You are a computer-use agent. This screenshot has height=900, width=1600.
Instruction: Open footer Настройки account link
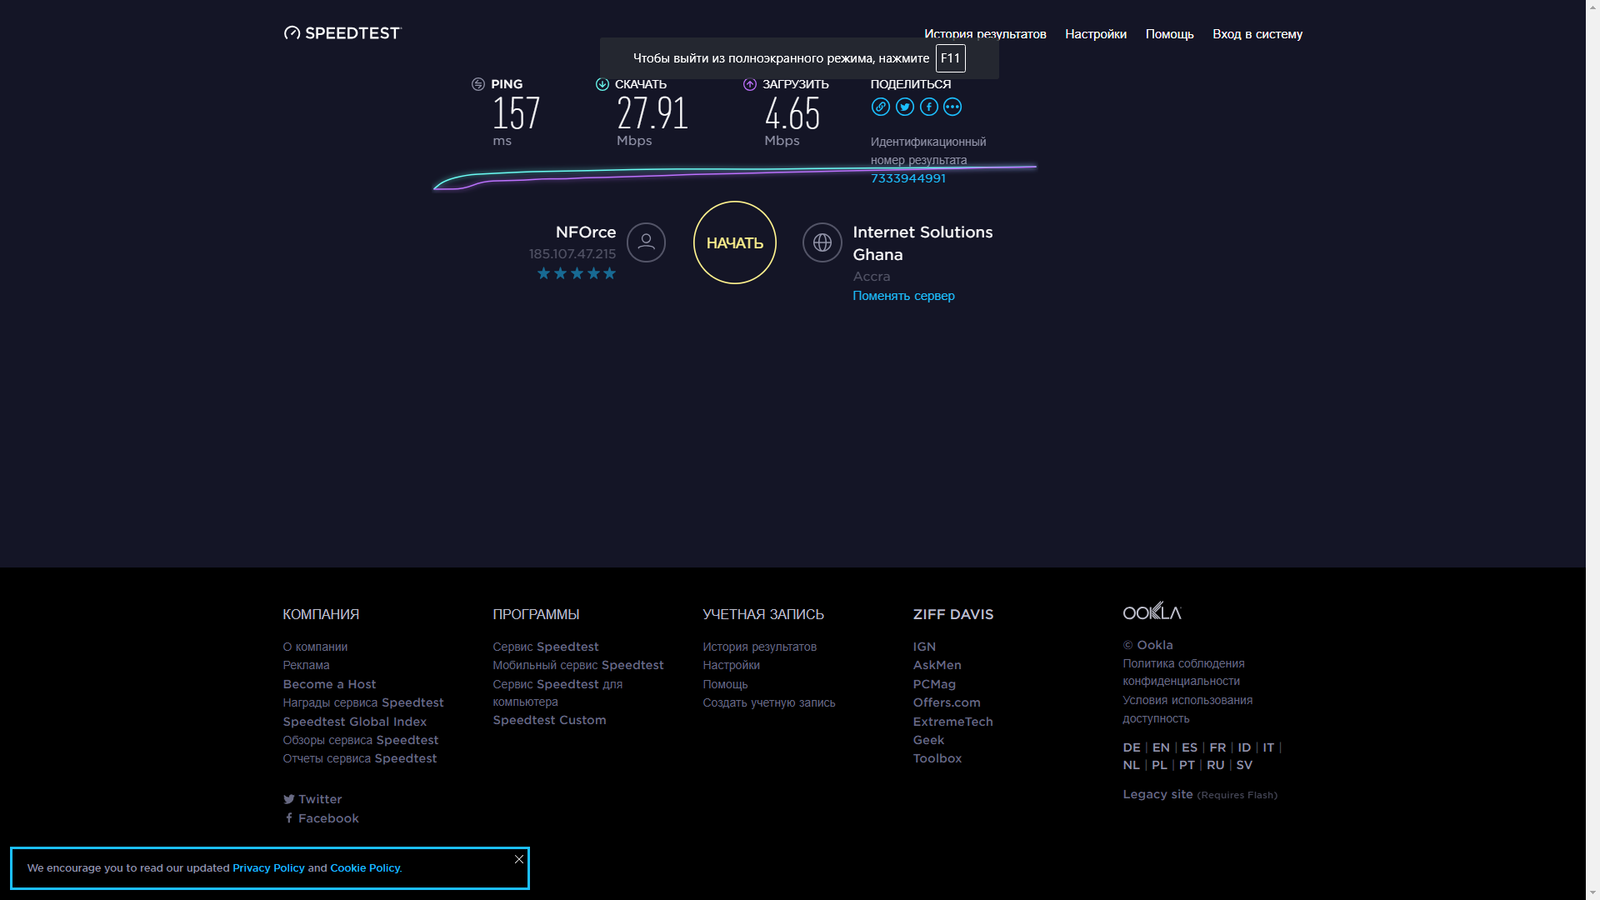click(x=731, y=665)
